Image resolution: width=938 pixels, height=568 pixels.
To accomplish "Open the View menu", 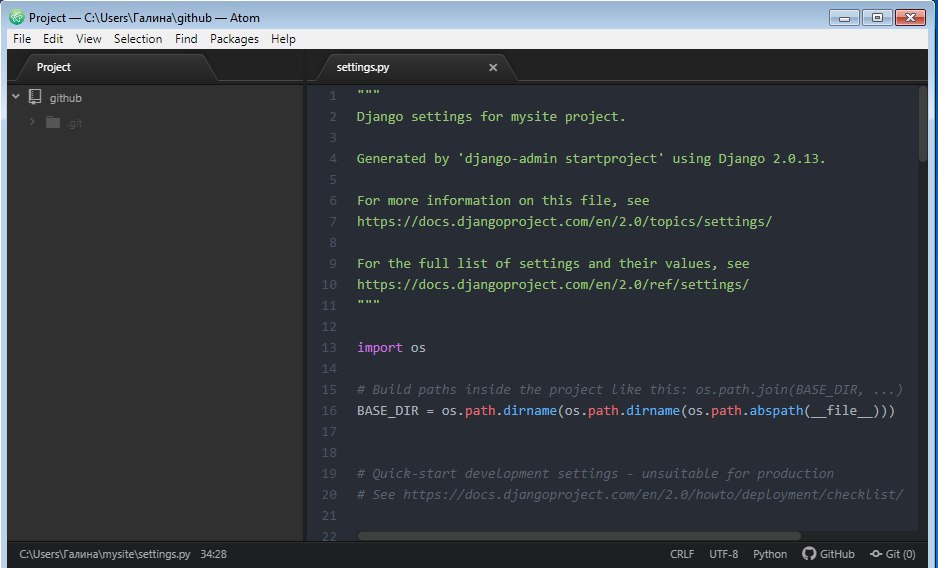I will click(x=89, y=39).
